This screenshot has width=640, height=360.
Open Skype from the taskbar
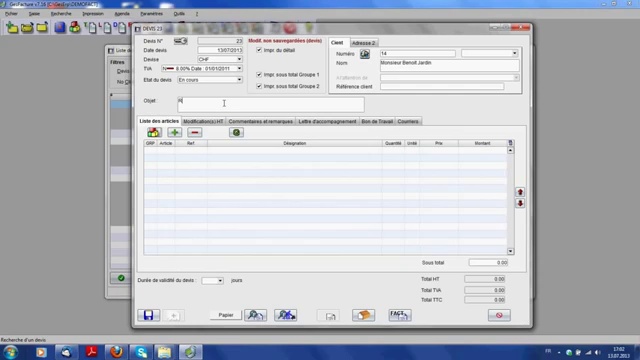coord(141,352)
